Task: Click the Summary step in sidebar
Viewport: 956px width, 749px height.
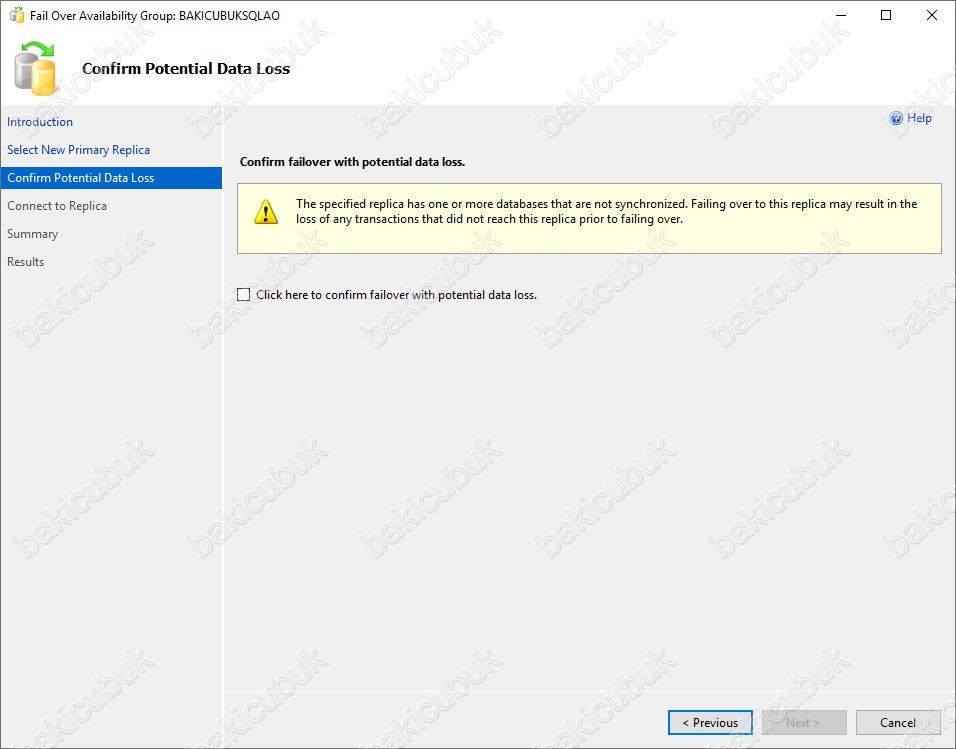Action: (x=32, y=234)
